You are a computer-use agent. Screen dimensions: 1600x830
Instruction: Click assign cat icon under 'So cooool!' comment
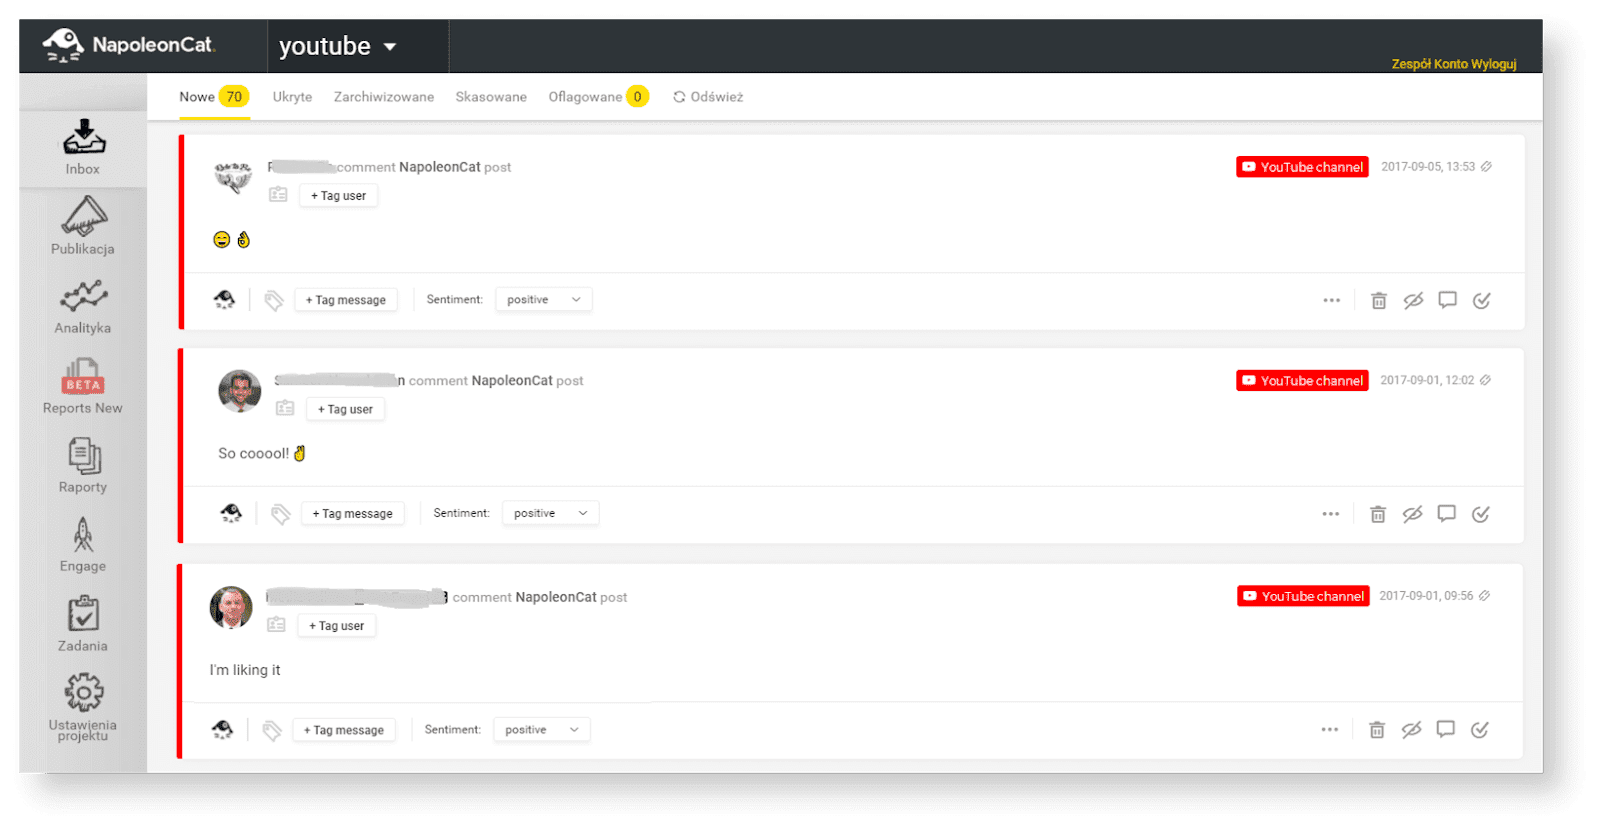coord(231,514)
